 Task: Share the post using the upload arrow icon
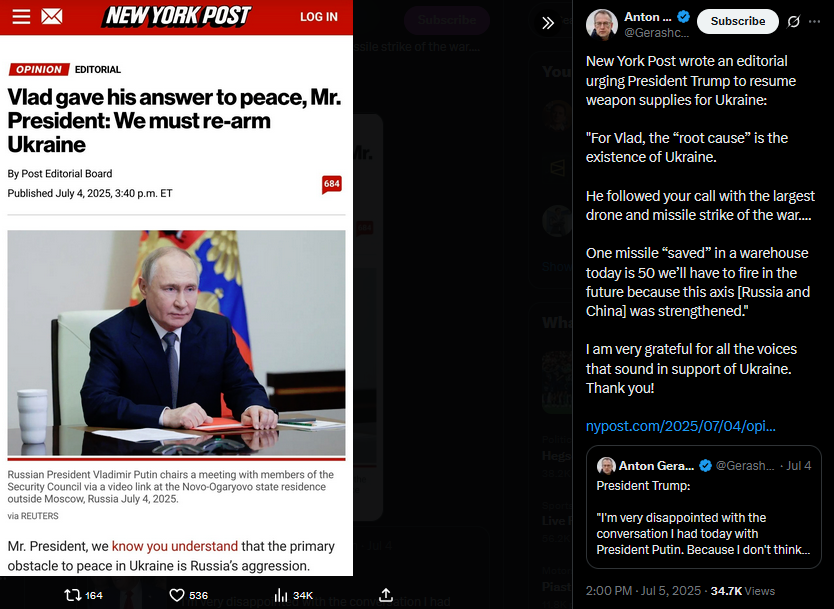pyautogui.click(x=386, y=595)
